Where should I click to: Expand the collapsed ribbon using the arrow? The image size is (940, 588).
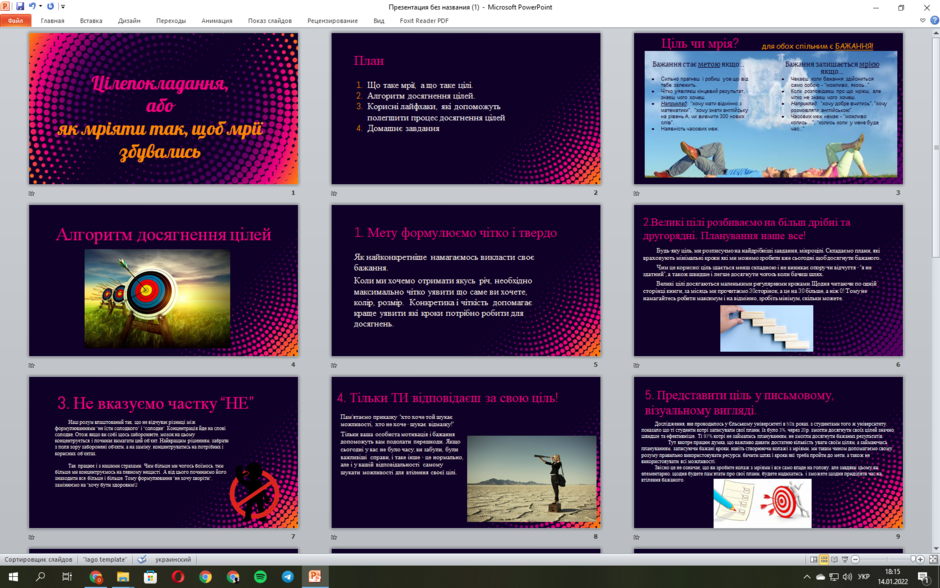coord(923,20)
